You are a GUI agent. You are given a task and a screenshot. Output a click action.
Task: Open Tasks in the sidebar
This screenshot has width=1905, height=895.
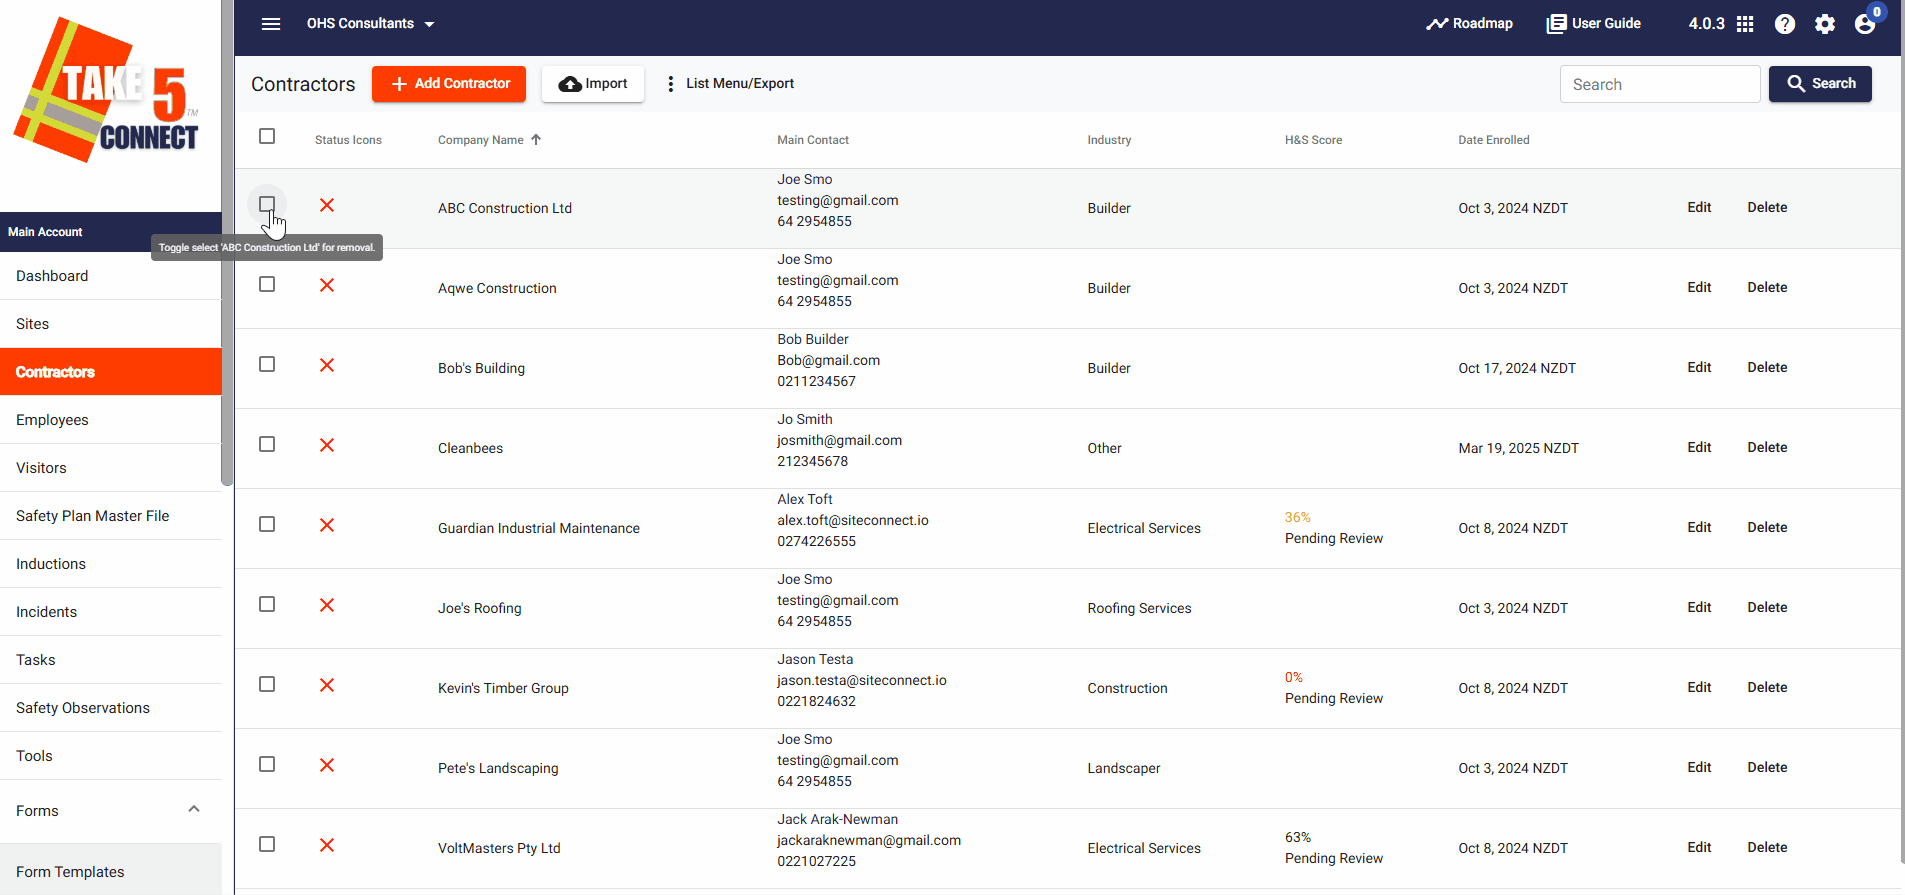tap(110, 660)
